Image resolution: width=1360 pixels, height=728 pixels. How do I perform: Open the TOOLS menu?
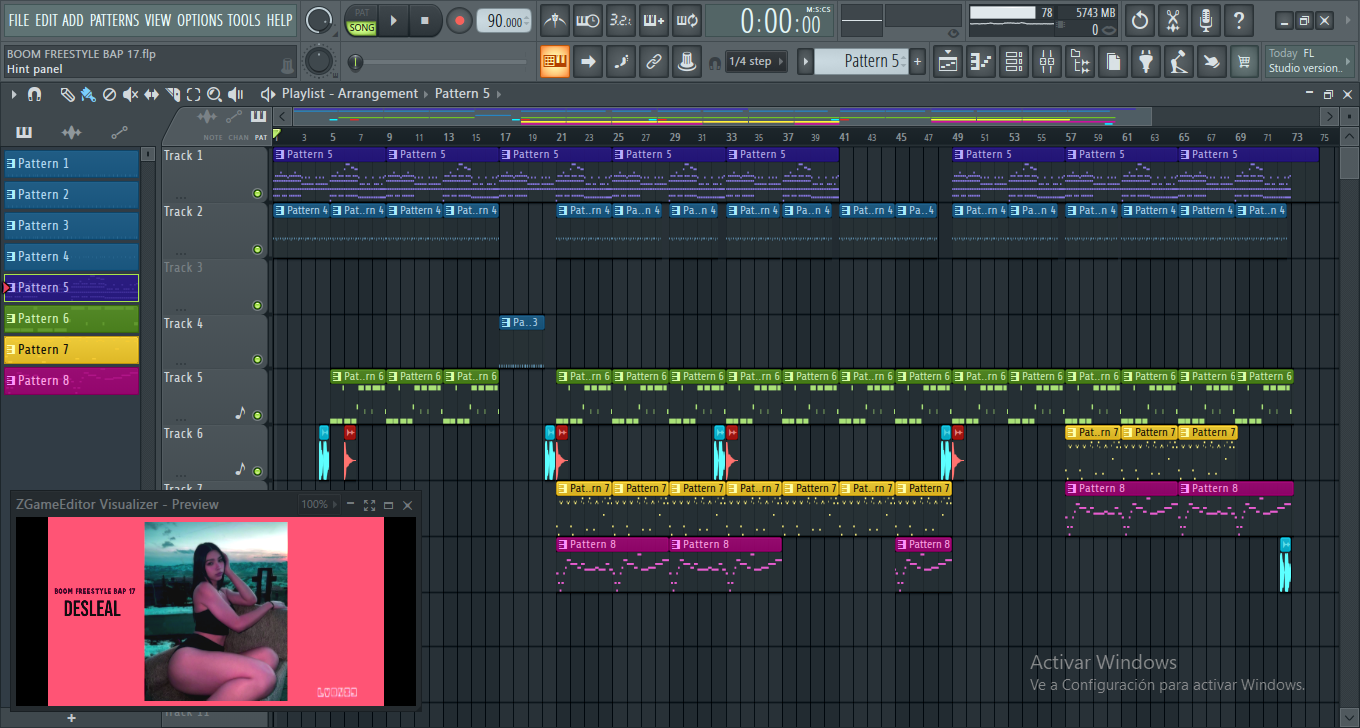click(244, 20)
